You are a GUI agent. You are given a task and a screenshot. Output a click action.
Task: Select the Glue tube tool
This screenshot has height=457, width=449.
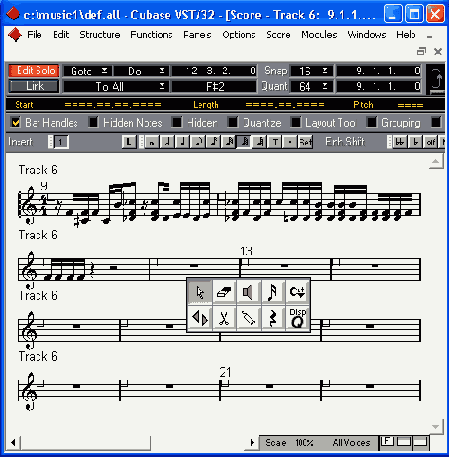248,318
